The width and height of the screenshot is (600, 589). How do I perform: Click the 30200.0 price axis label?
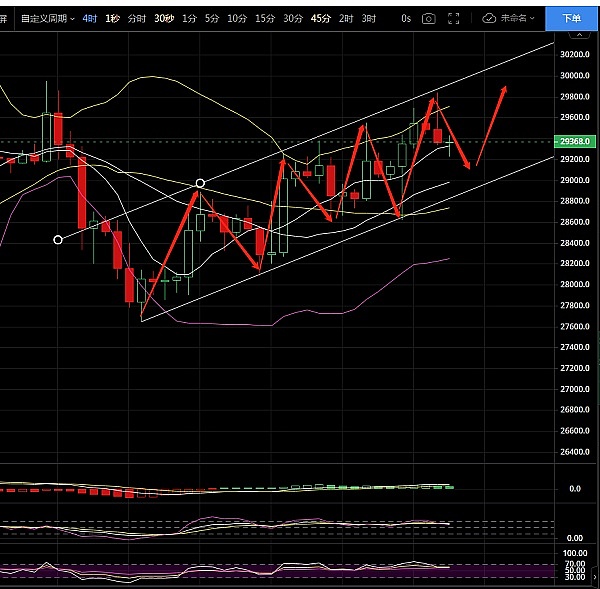(575, 55)
